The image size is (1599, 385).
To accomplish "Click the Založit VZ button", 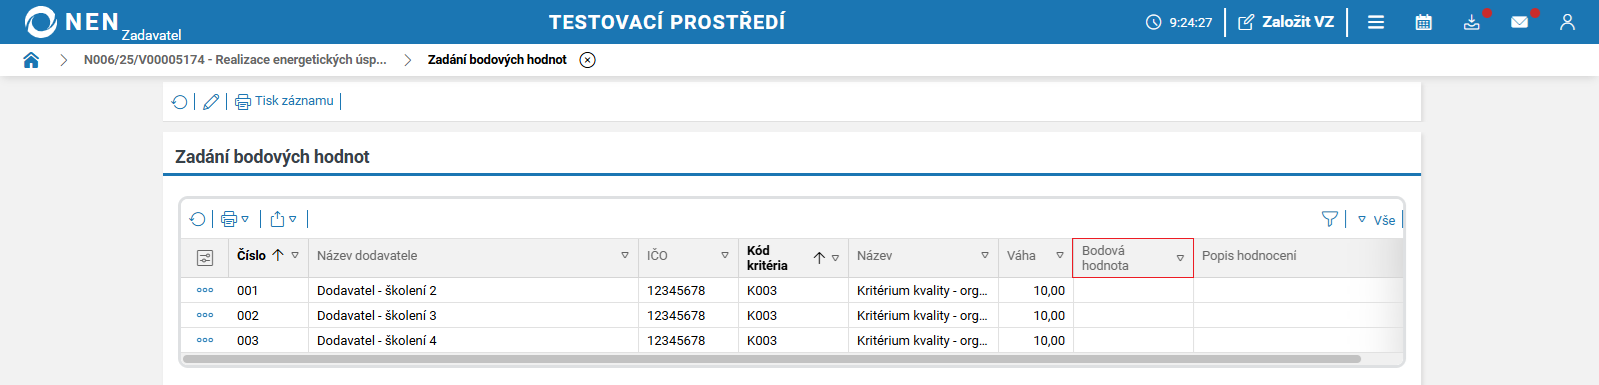I will click(x=1286, y=22).
